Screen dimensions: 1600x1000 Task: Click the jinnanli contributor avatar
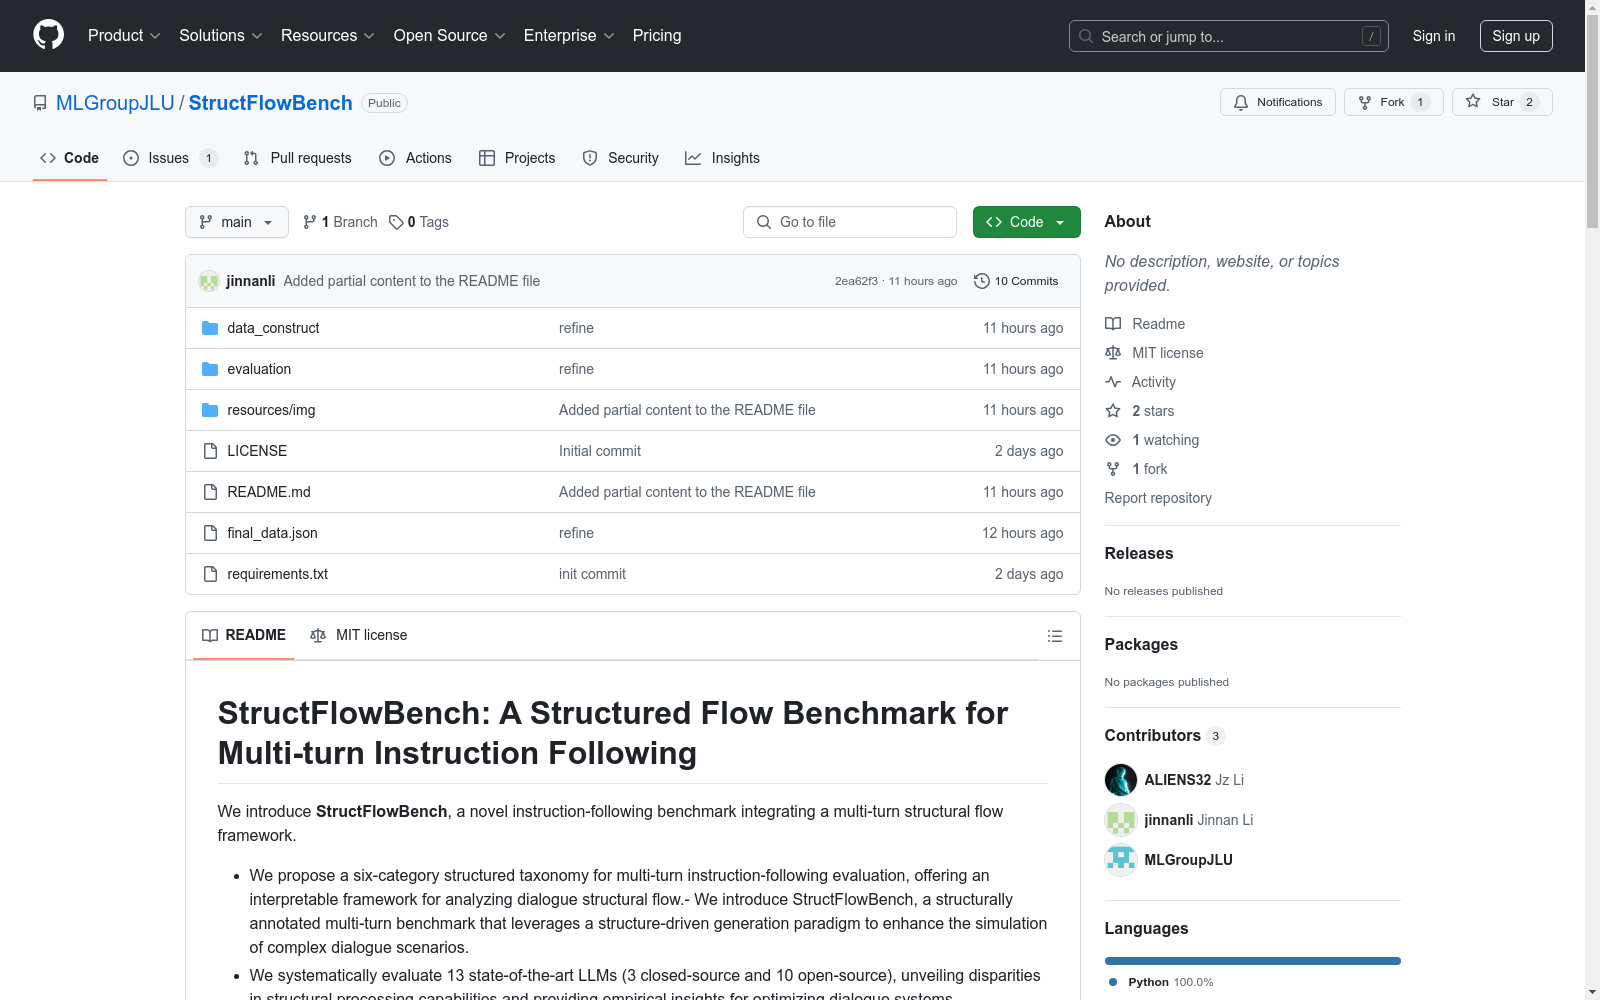tap(1121, 820)
